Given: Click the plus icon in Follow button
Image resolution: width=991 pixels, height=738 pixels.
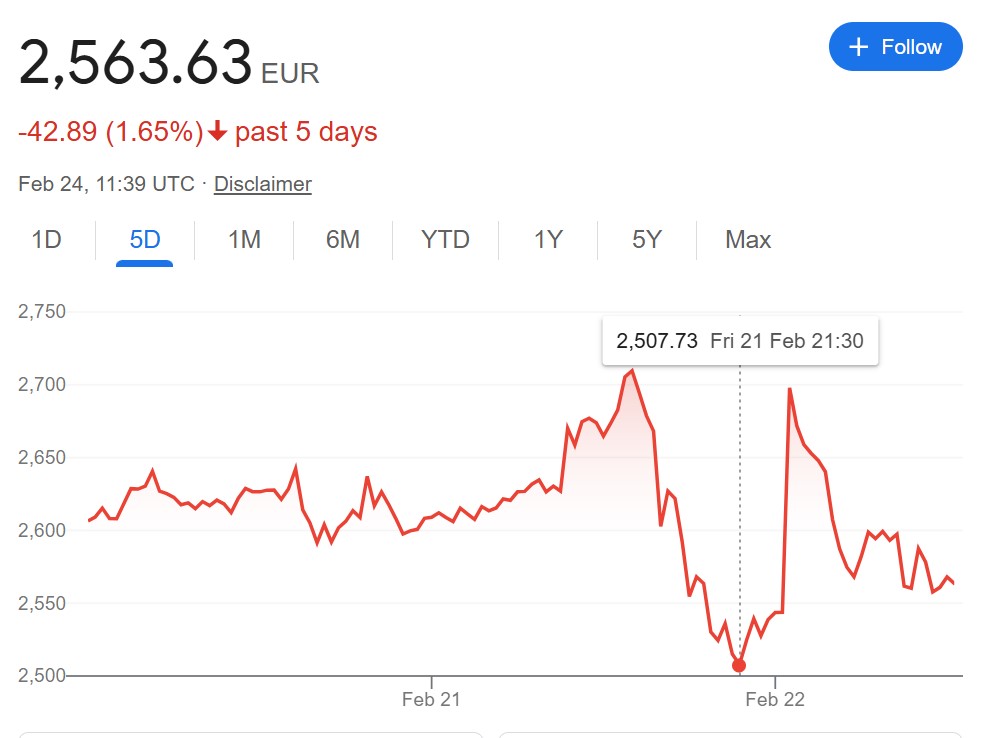Looking at the screenshot, I should coord(858,46).
